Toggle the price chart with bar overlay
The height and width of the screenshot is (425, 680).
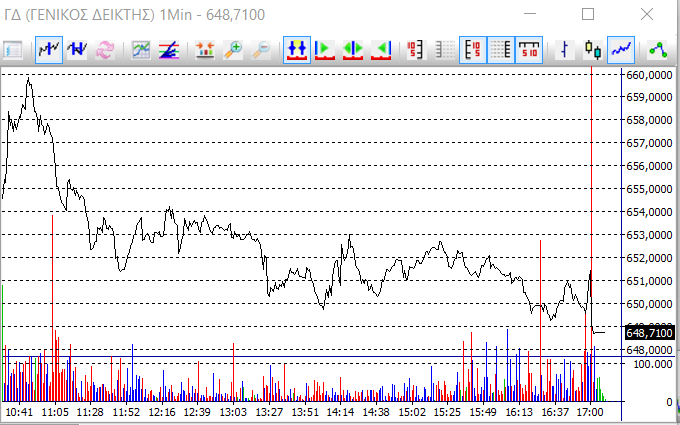(x=49, y=50)
